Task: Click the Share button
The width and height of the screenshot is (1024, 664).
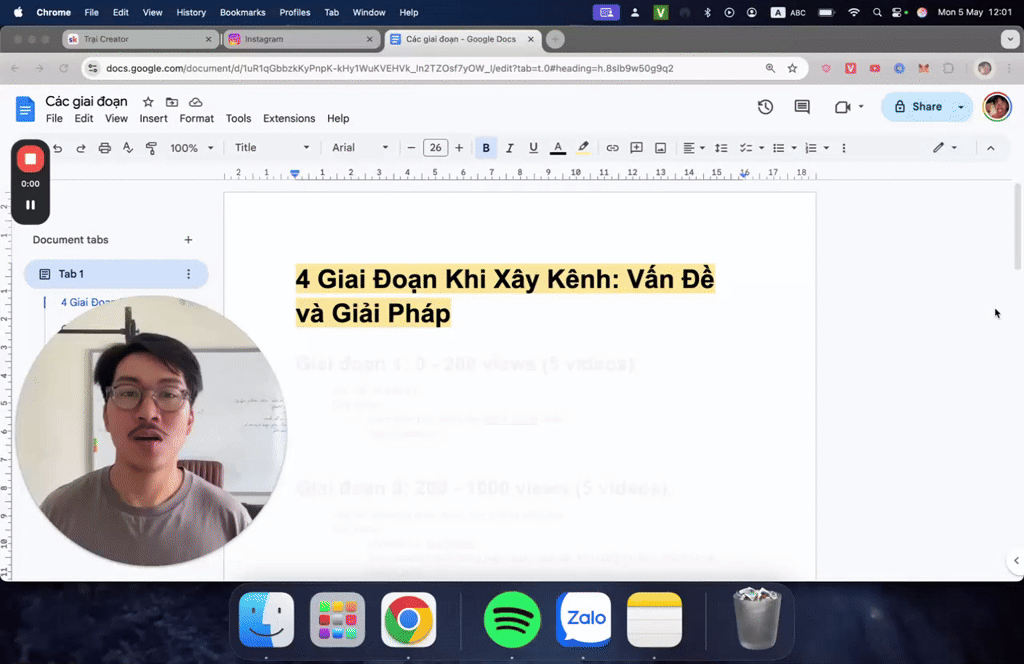Action: click(x=918, y=107)
